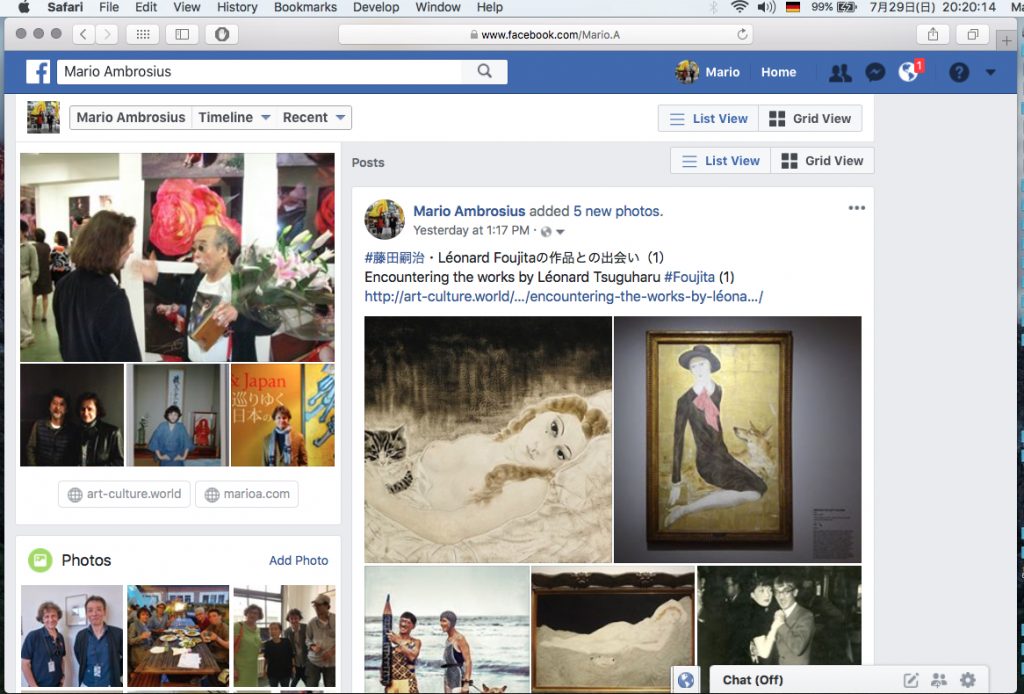Open the large featured photo with flowers

coord(177,257)
